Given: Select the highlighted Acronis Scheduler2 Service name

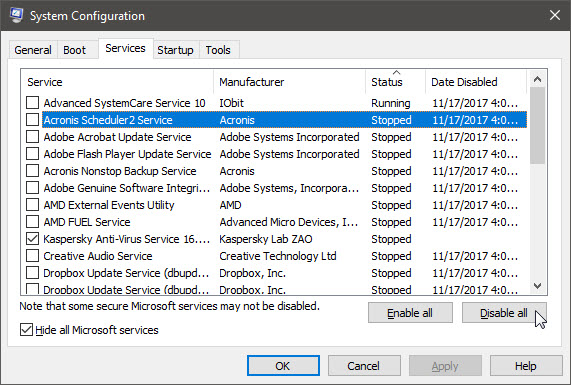Looking at the screenshot, I should (108, 120).
